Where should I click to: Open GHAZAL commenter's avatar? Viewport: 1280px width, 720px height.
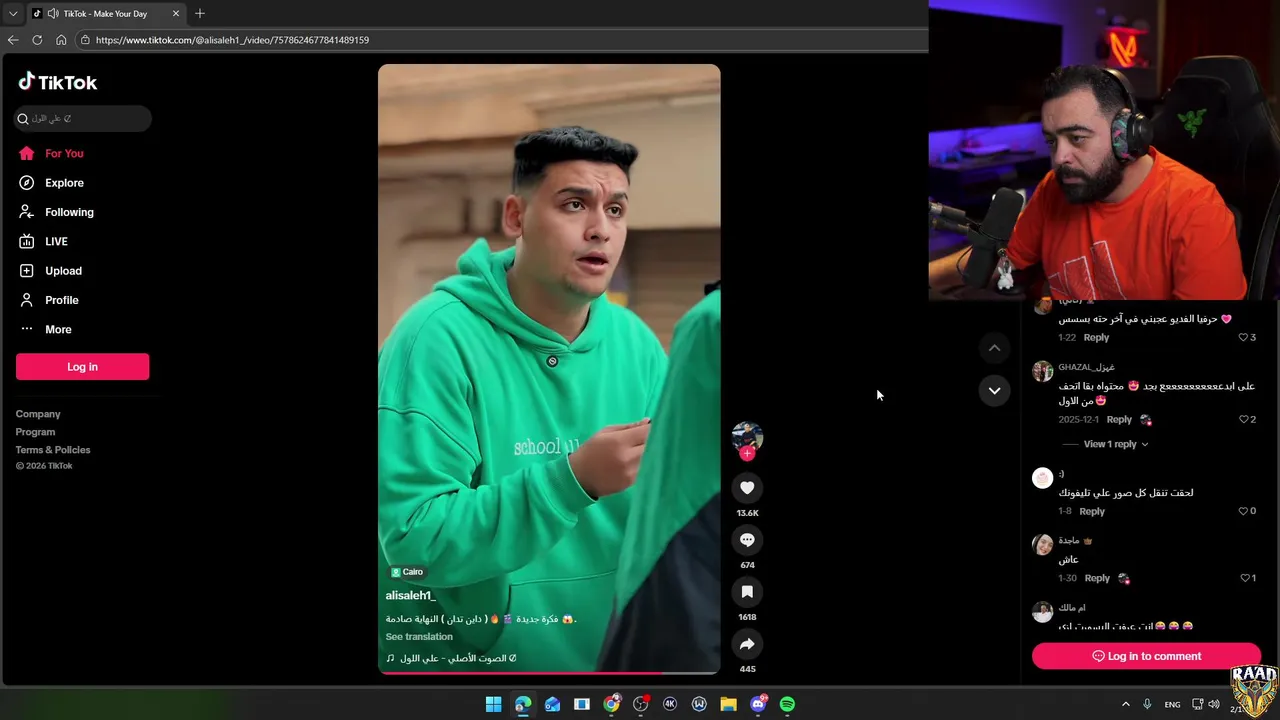pyautogui.click(x=1043, y=371)
